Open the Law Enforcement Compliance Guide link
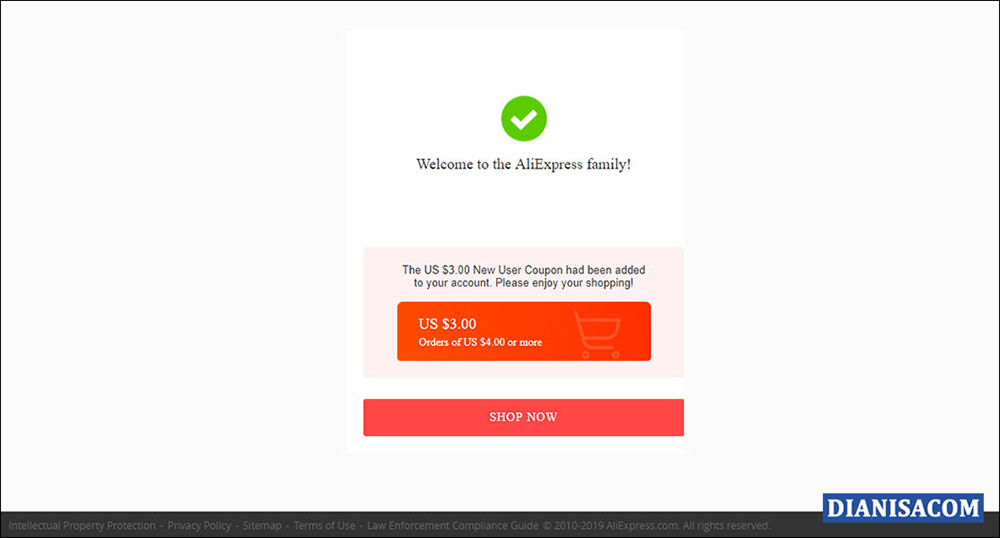The image size is (1000, 538). coord(452,526)
